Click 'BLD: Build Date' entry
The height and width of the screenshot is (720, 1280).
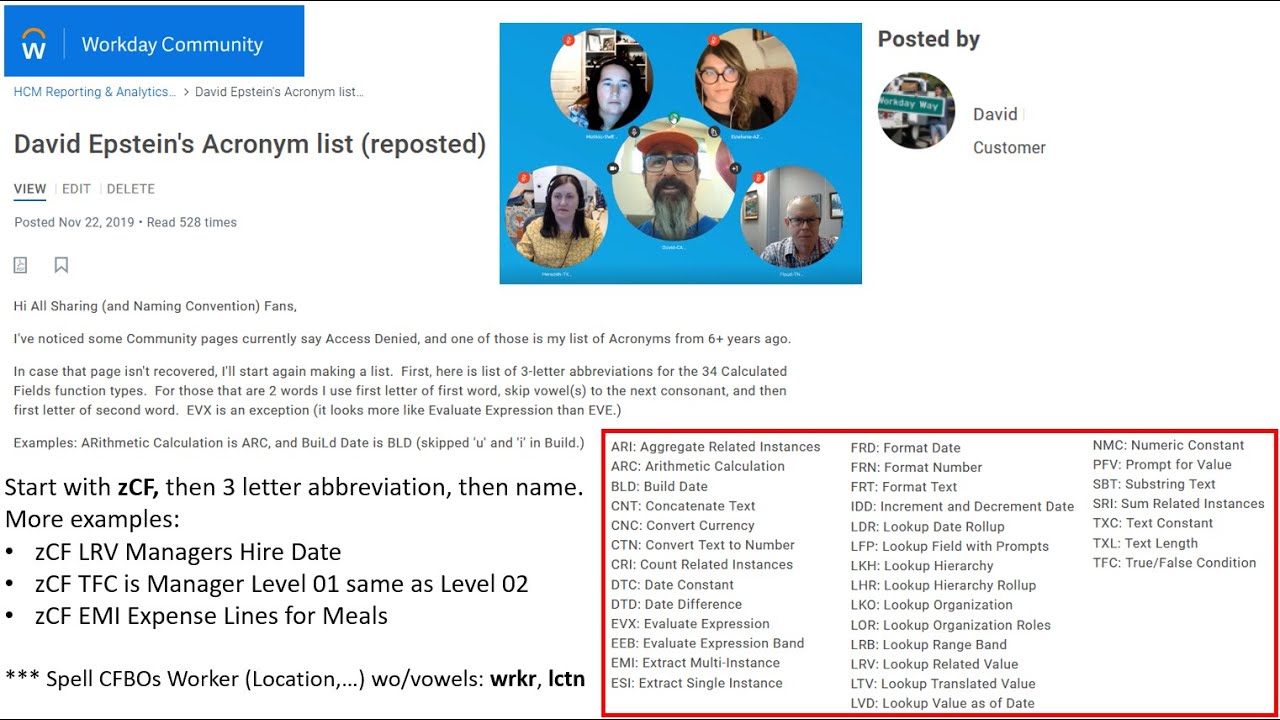coord(659,486)
